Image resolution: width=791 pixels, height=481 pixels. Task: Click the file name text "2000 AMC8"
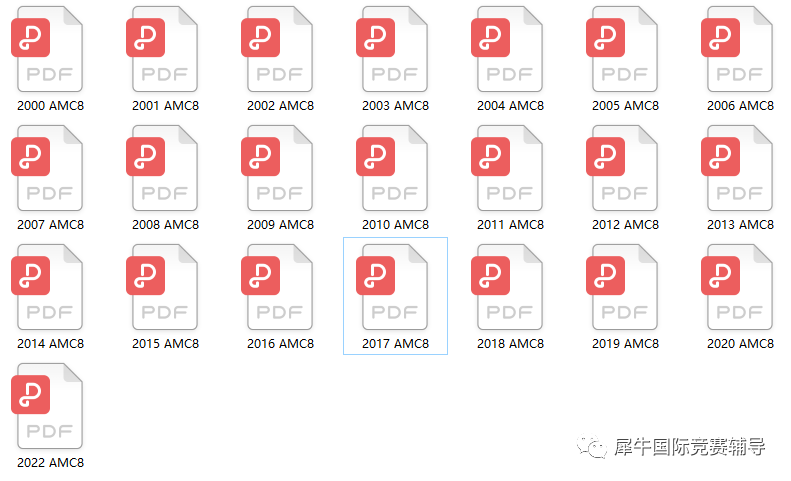tap(50, 105)
